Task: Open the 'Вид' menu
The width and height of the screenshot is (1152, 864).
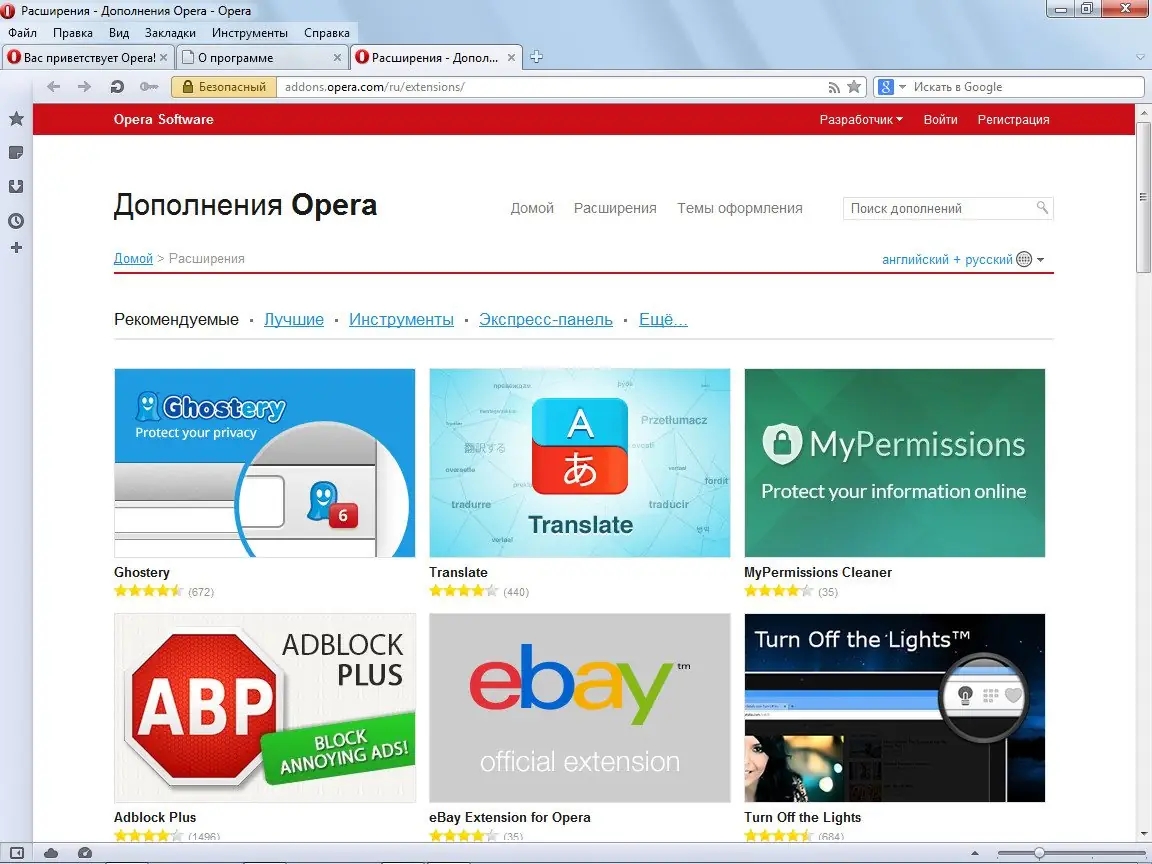Action: (119, 33)
